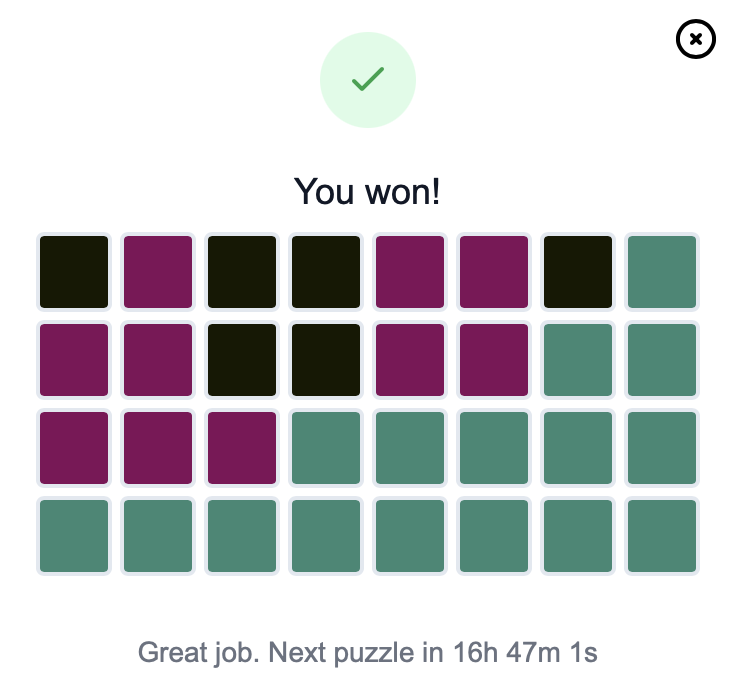Select the last black square in top row

click(577, 272)
